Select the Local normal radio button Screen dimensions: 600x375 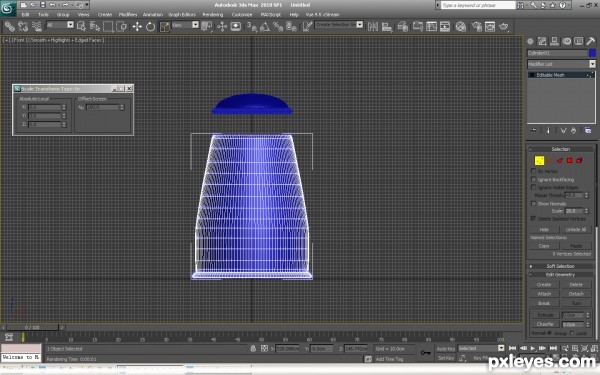pos(572,333)
